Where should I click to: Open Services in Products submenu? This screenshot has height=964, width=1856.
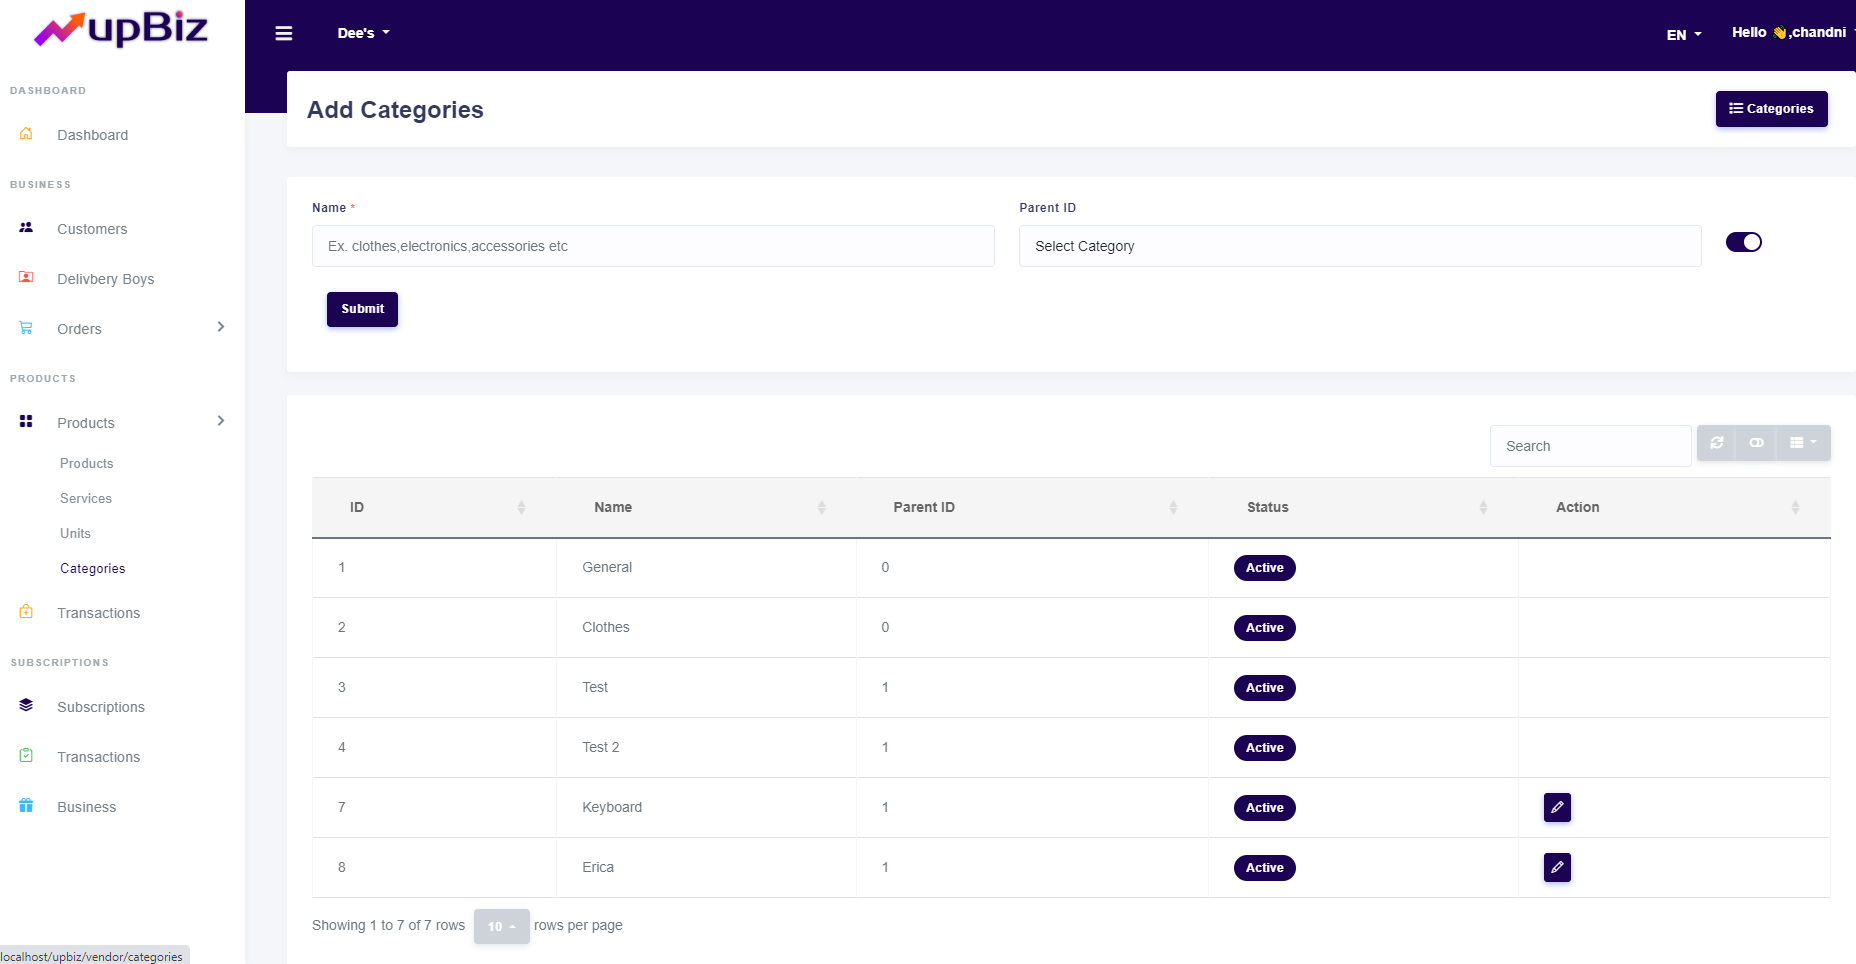click(86, 498)
